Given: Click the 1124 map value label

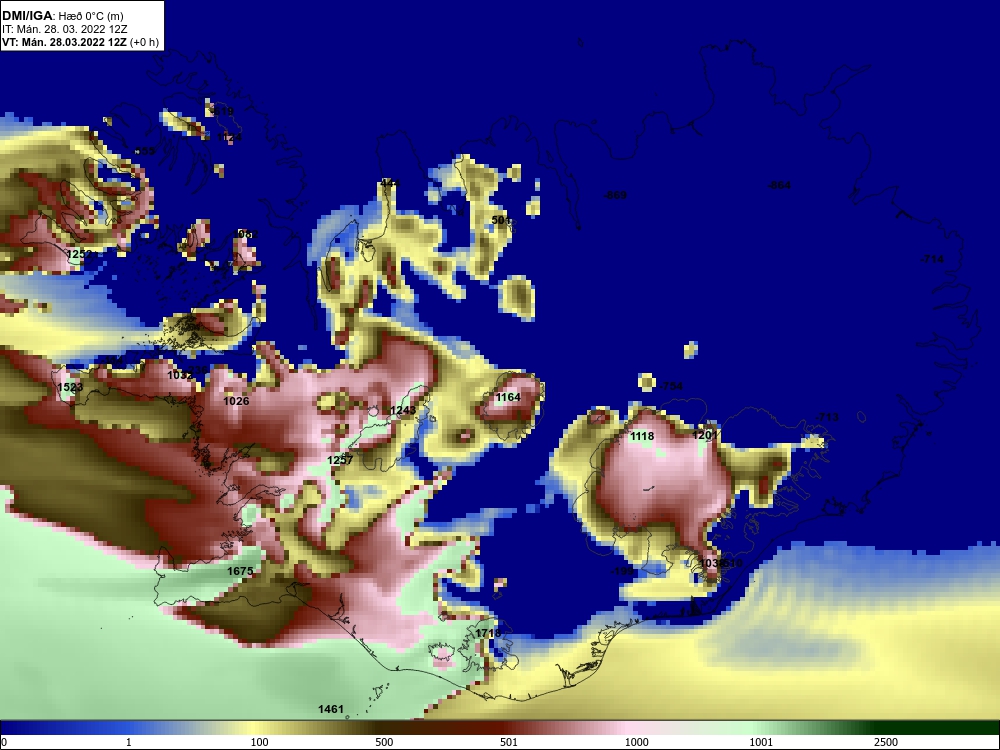Looking at the screenshot, I should point(230,137).
